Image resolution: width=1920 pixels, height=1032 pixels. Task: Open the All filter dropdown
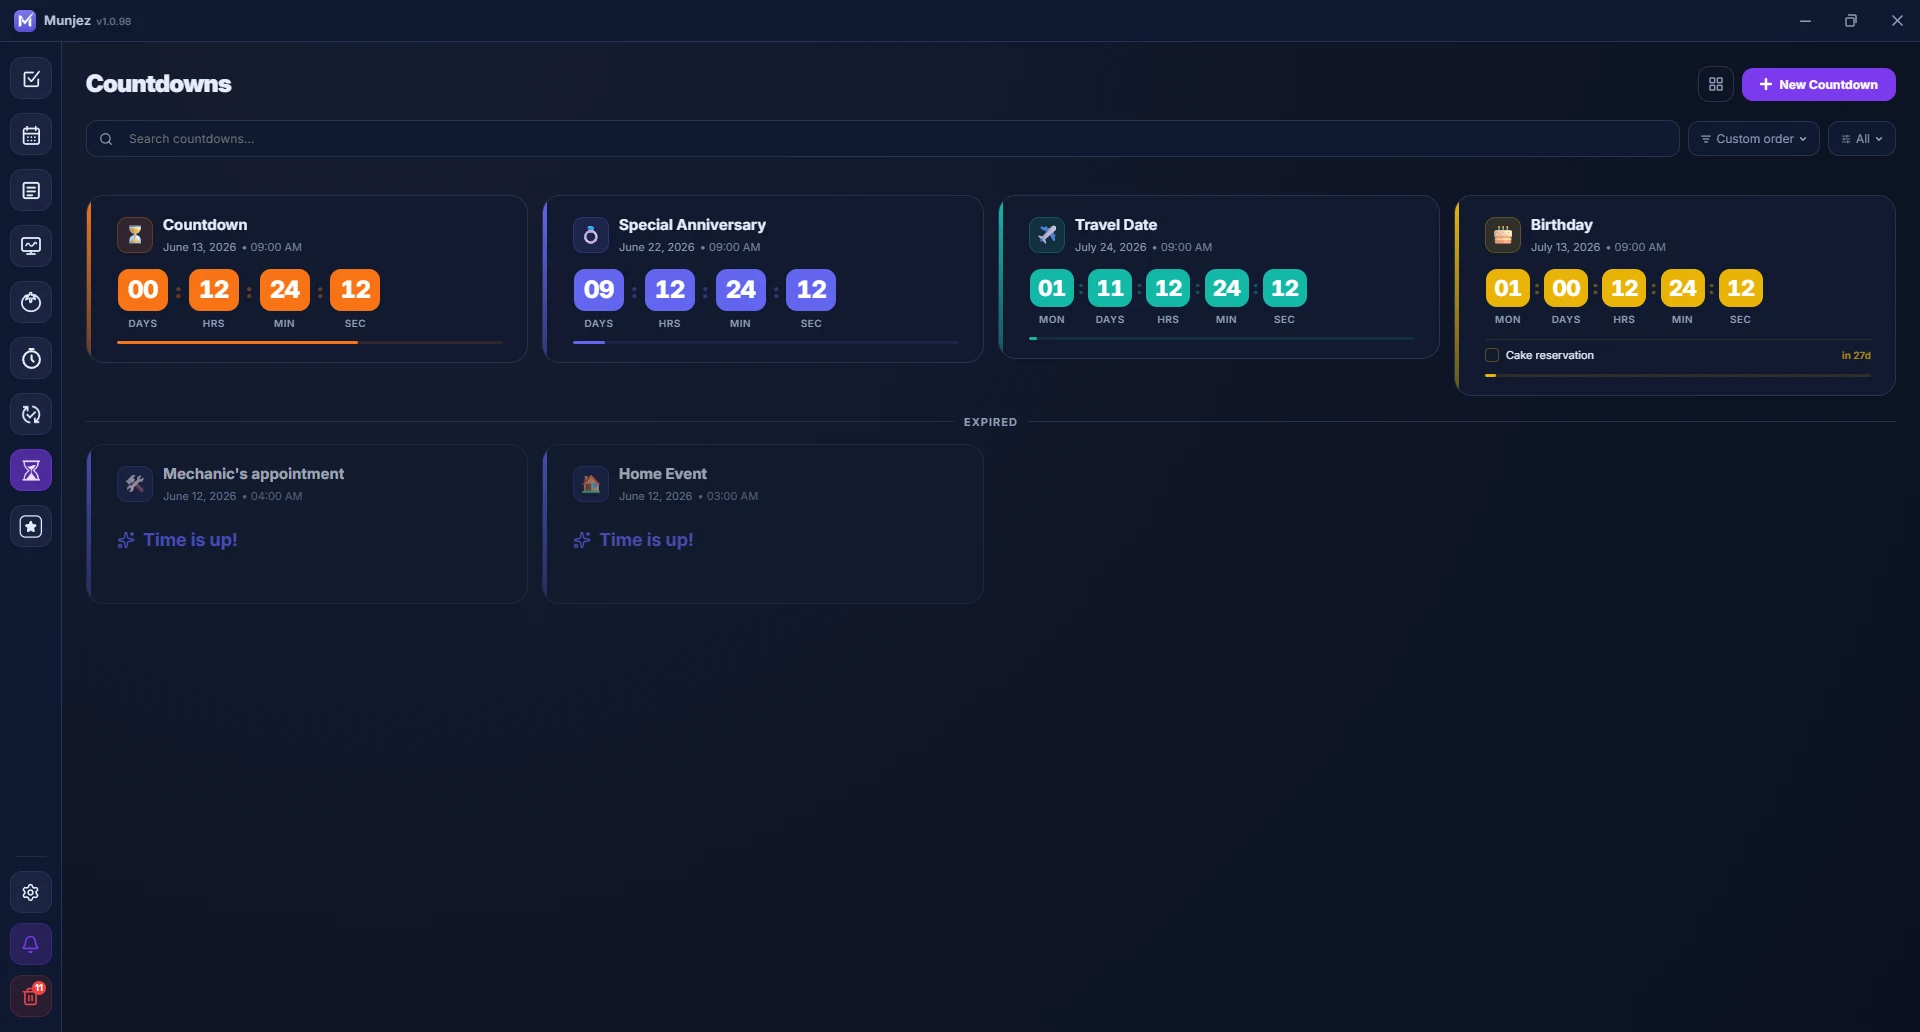tap(1862, 139)
